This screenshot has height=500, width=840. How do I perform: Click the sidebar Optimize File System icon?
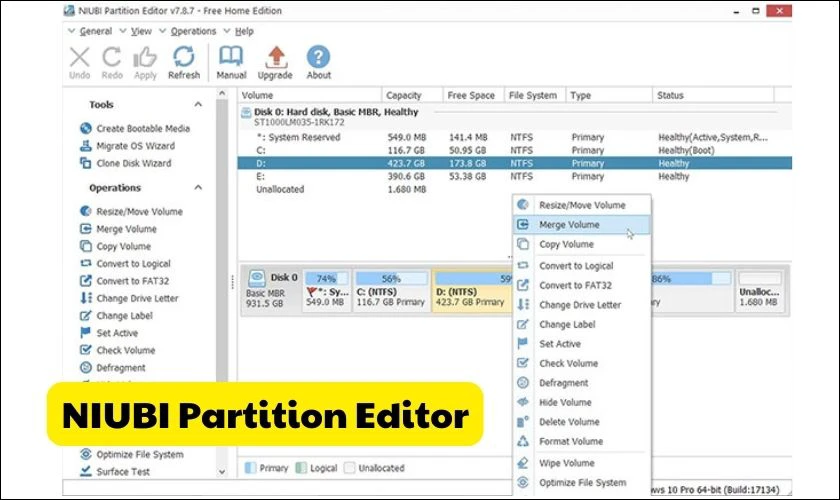pos(86,454)
